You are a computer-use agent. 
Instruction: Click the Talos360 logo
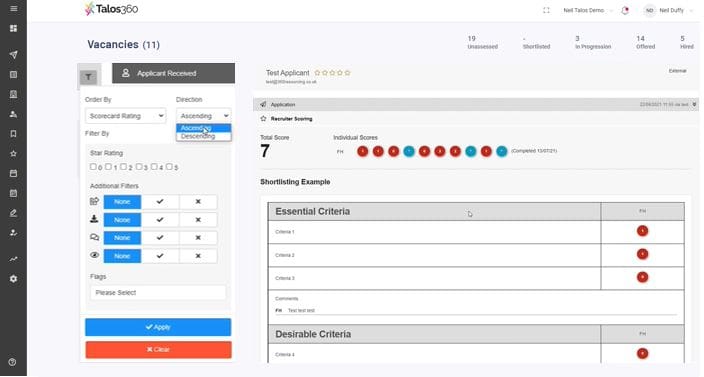pos(111,9)
